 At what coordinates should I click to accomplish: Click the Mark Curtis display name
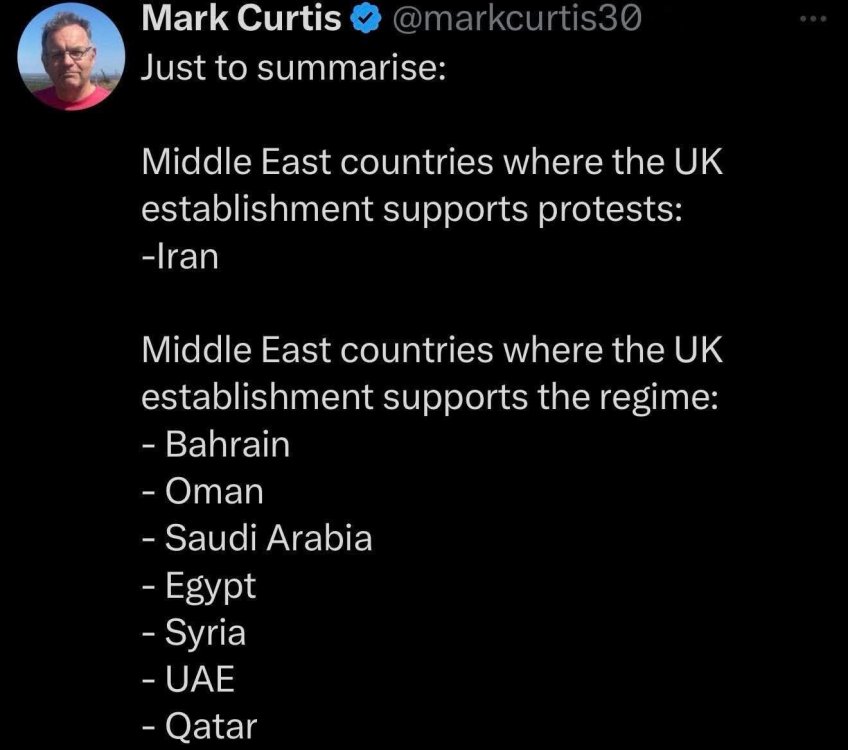tap(241, 18)
